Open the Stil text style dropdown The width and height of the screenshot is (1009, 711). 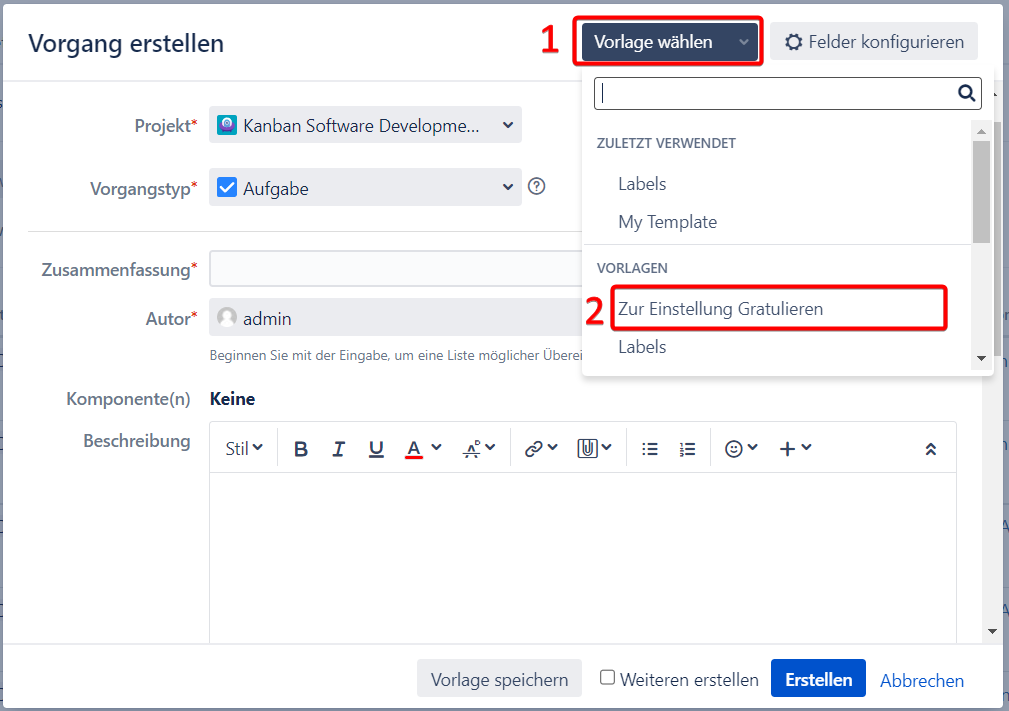[244, 449]
